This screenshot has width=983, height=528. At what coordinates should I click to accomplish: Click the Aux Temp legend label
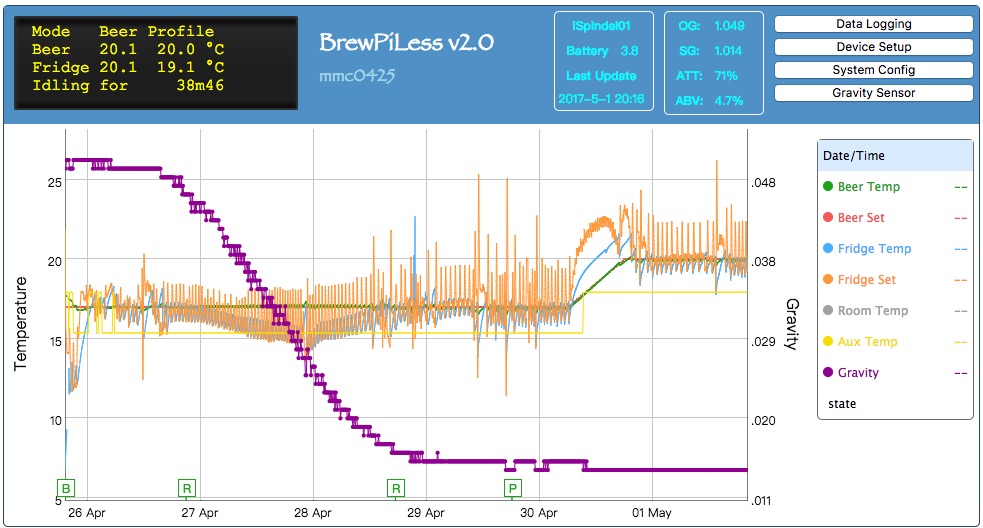click(x=867, y=342)
